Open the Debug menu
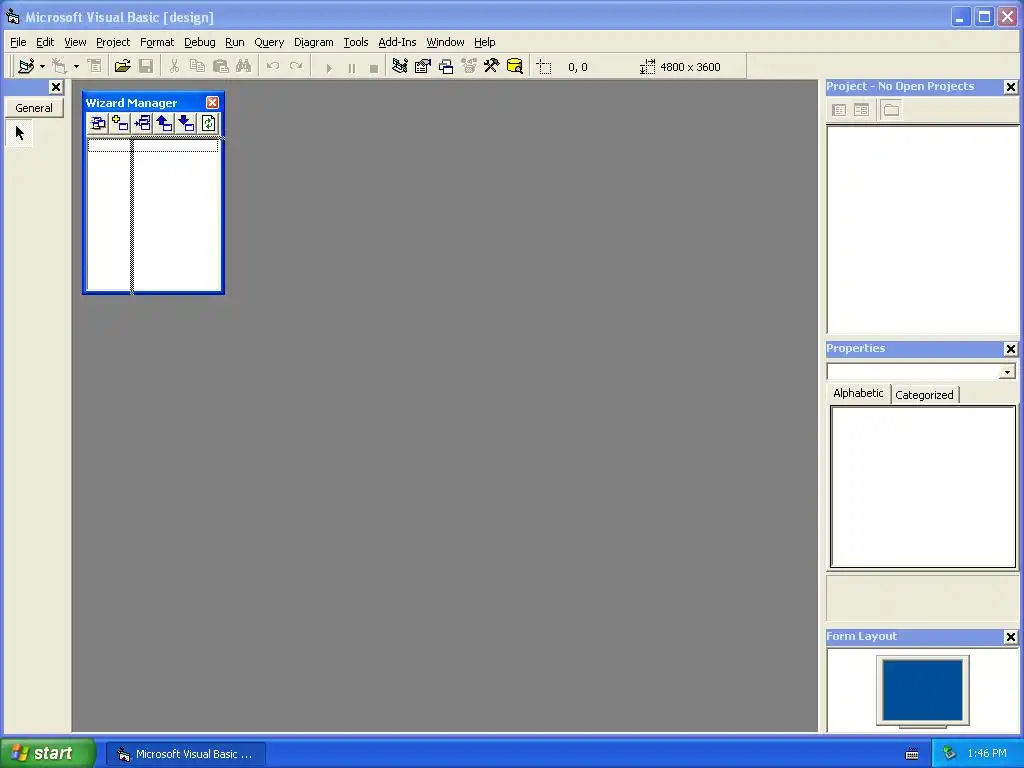This screenshot has width=1024, height=768. (200, 42)
